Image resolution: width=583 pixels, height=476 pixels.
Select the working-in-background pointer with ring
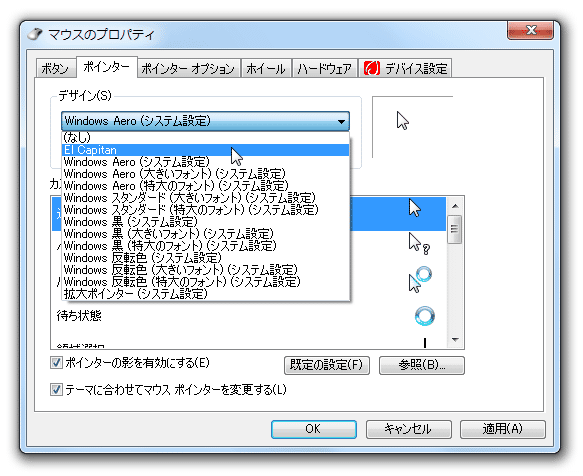coord(420,280)
